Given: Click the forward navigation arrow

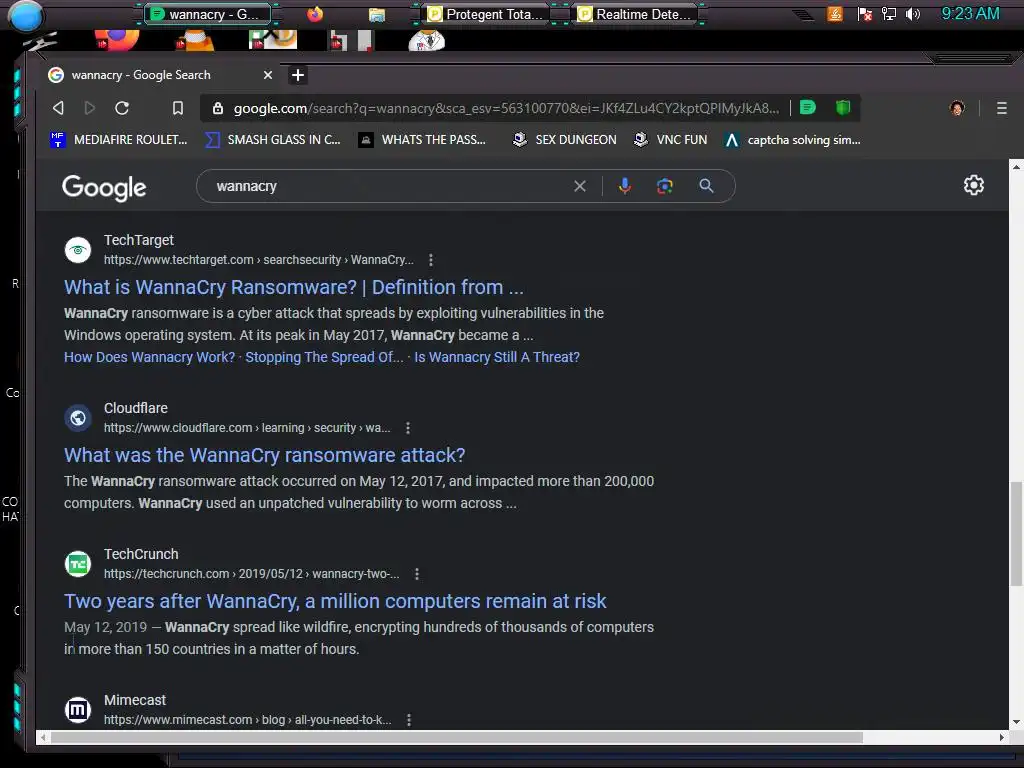Looking at the screenshot, I should [x=89, y=108].
